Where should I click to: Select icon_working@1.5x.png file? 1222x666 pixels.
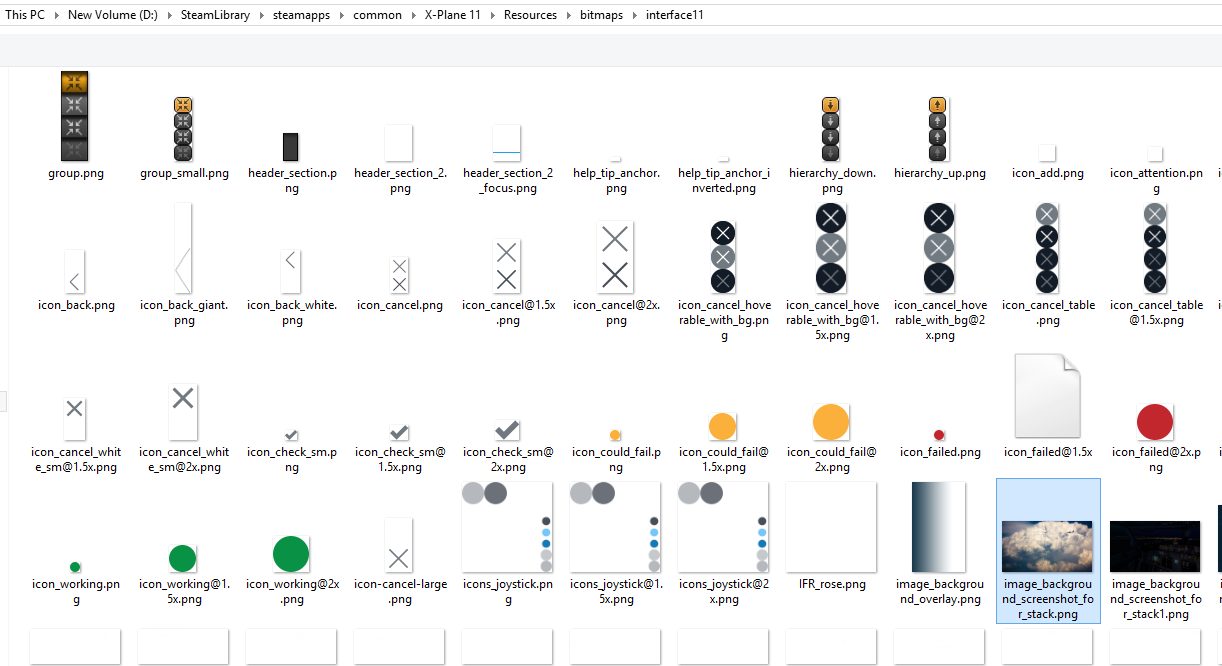pos(183,558)
